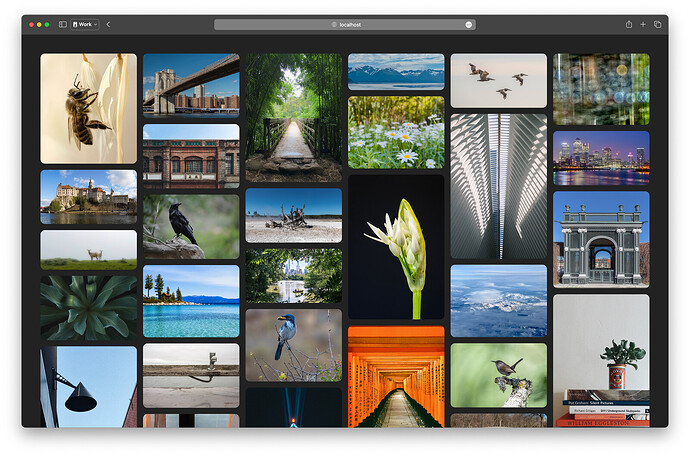View the turquoise lake beach photo
This screenshot has height=455, width=690.
click(x=191, y=301)
